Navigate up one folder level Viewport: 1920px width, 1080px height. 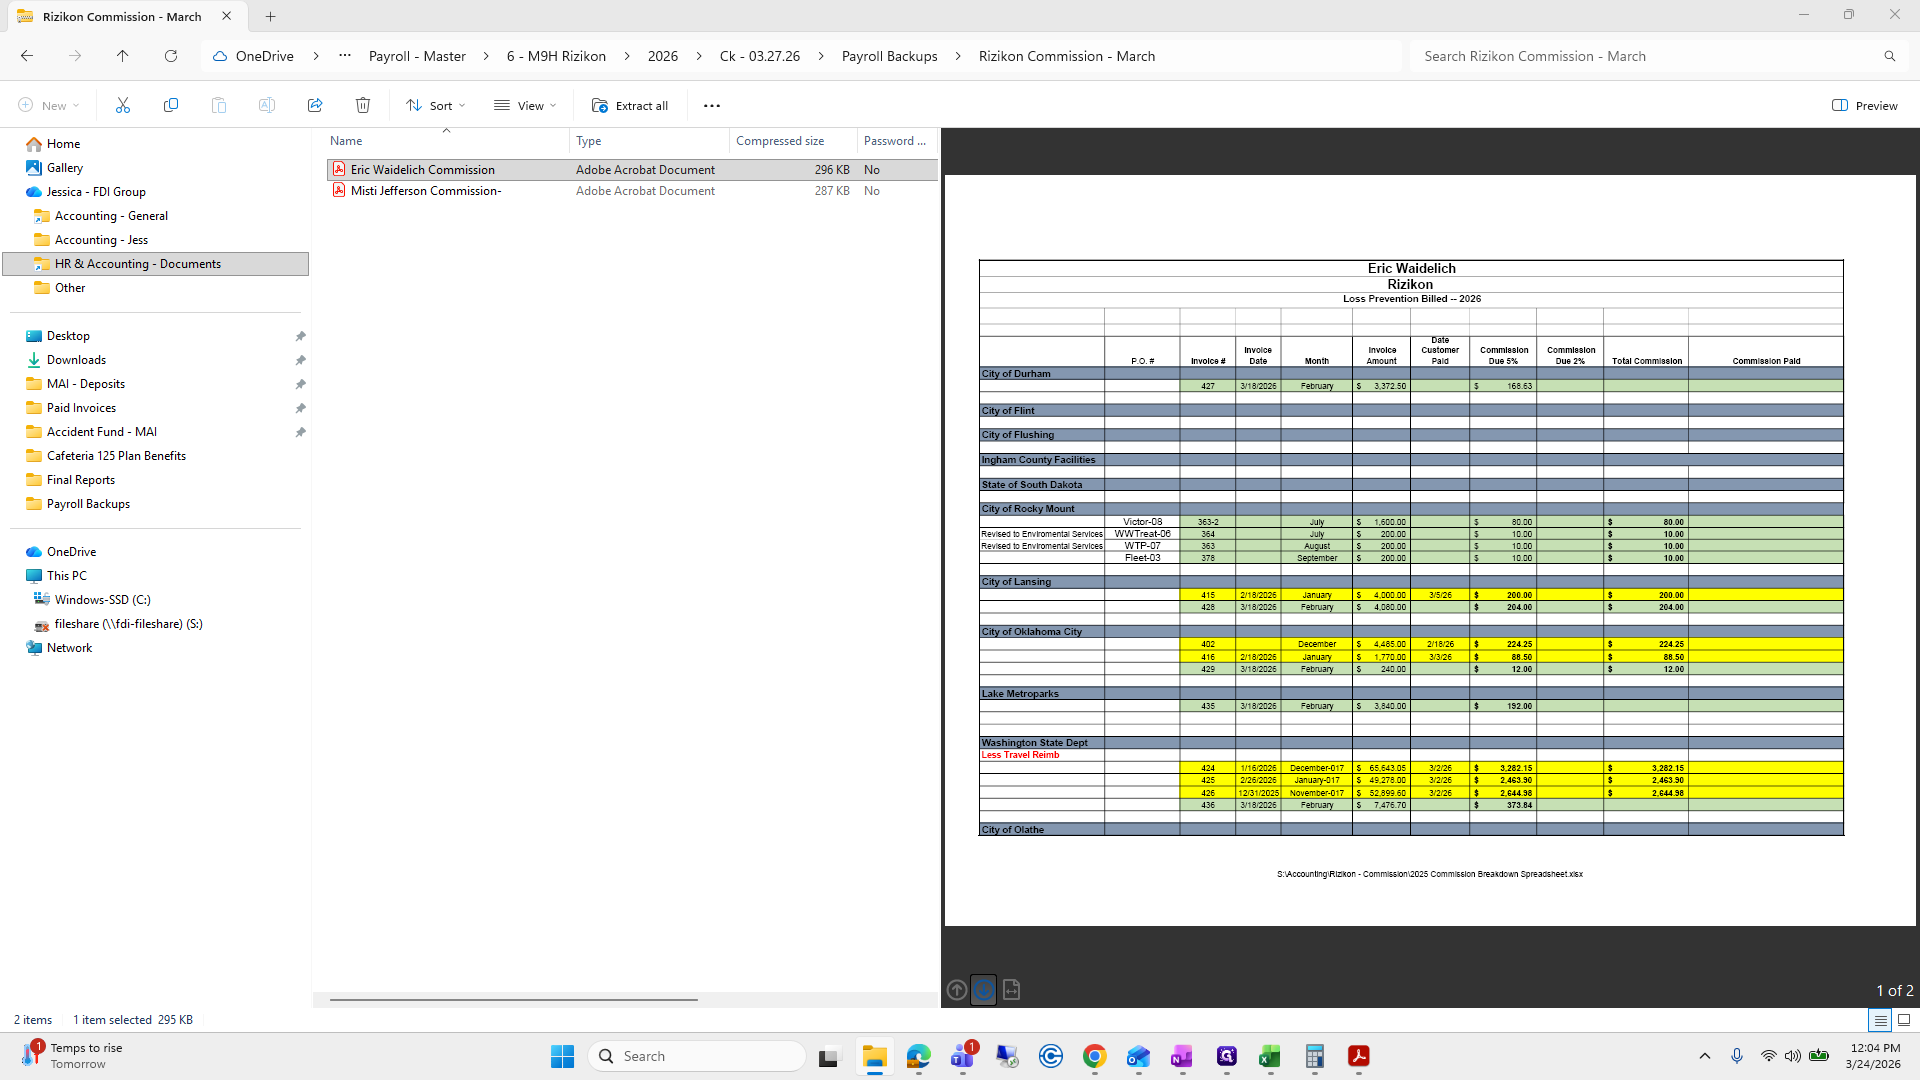click(x=122, y=56)
